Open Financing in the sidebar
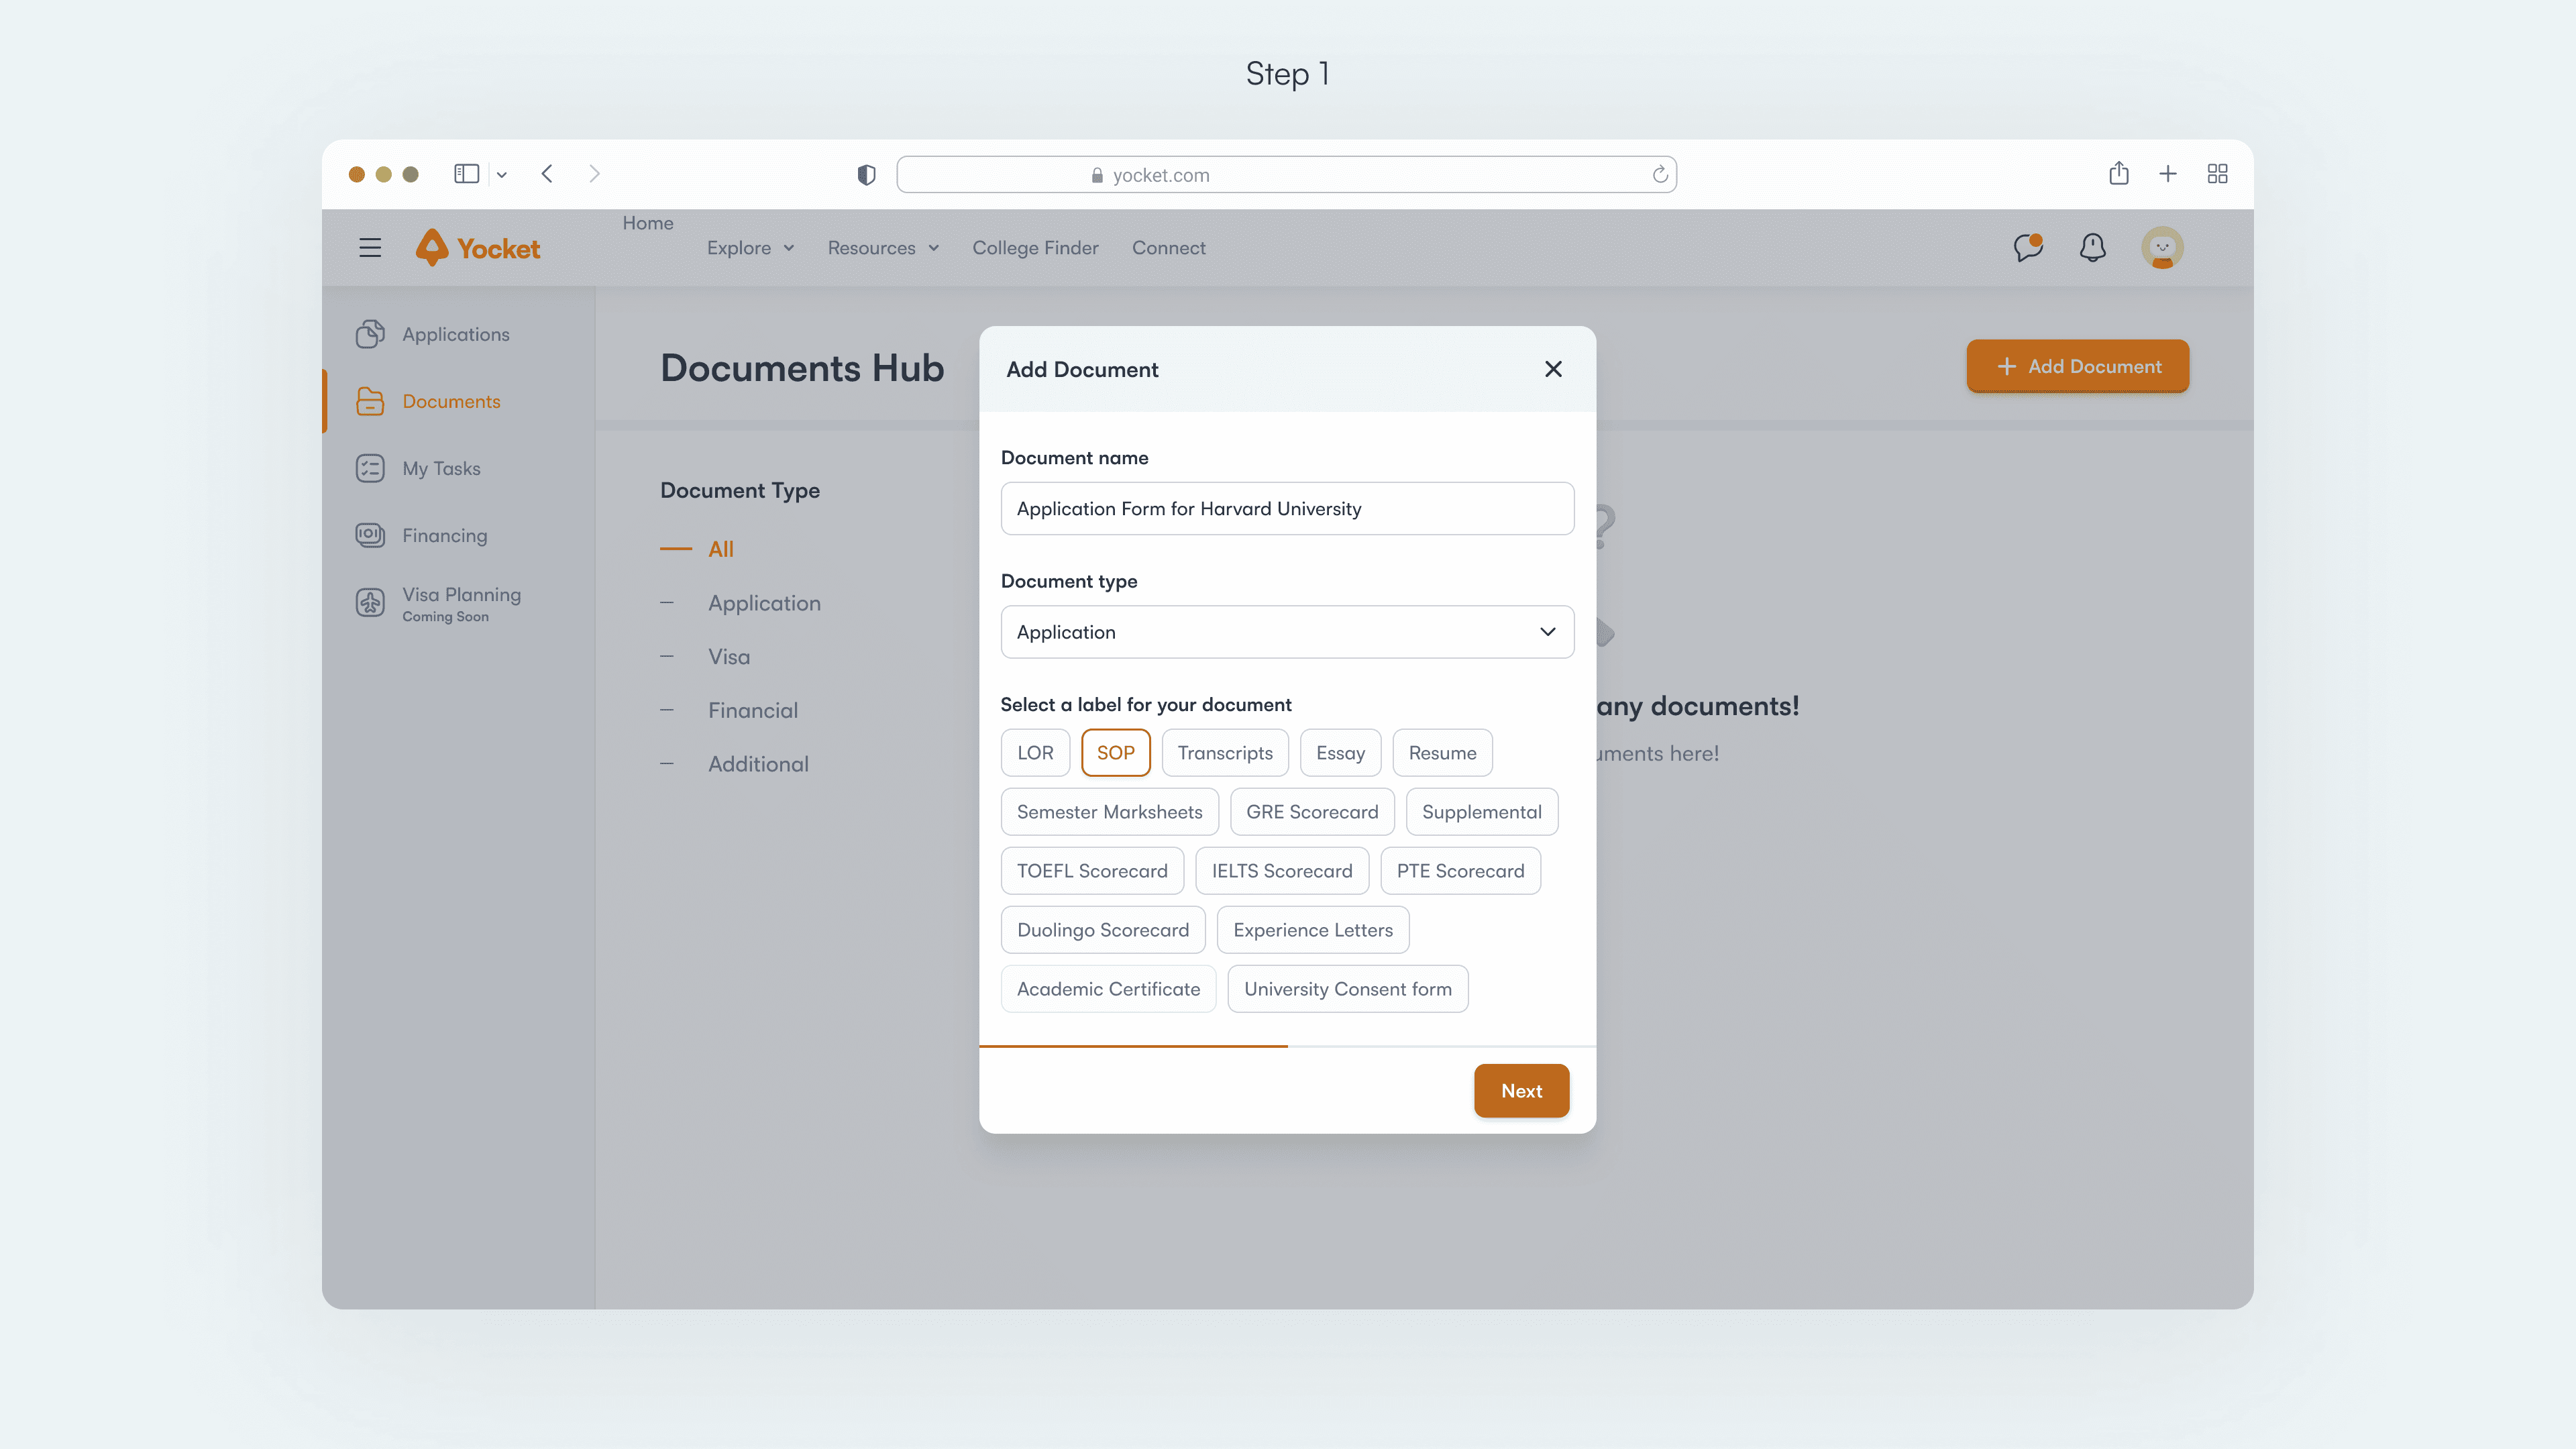This screenshot has height=1449, width=2576. [x=444, y=536]
